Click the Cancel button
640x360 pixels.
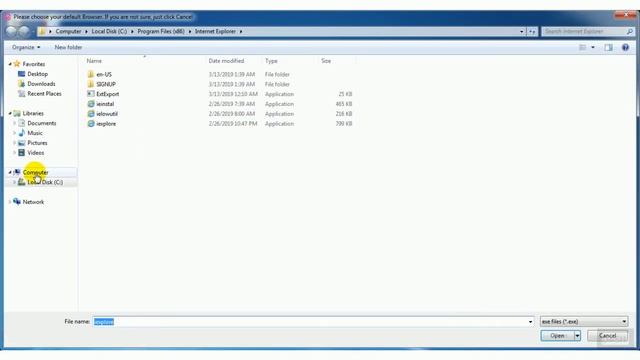click(607, 336)
